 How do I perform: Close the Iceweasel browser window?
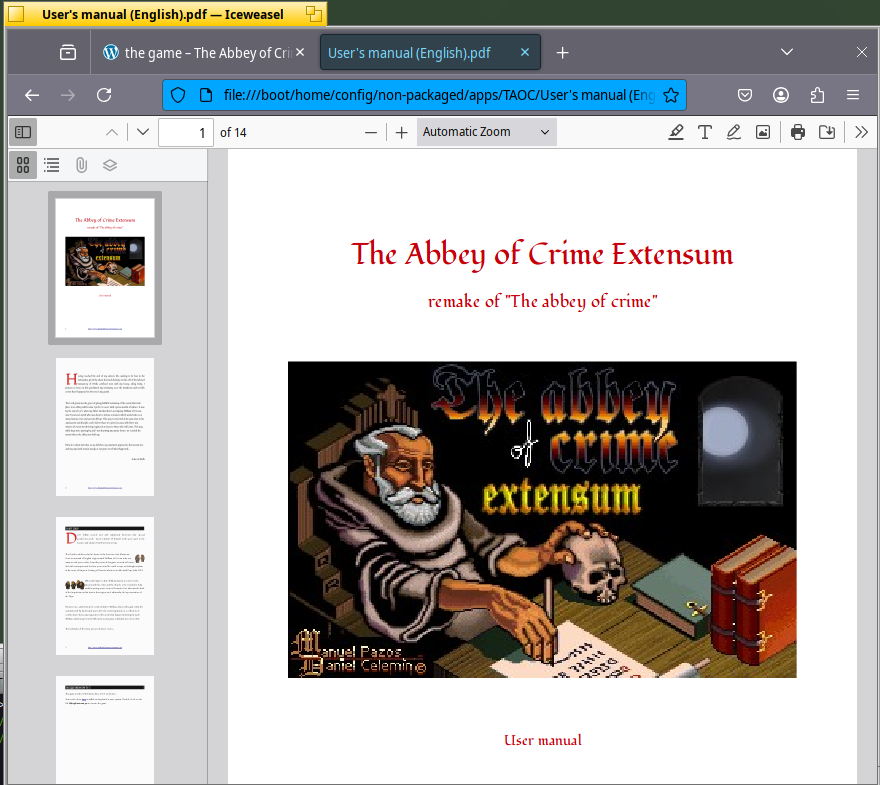coord(861,52)
